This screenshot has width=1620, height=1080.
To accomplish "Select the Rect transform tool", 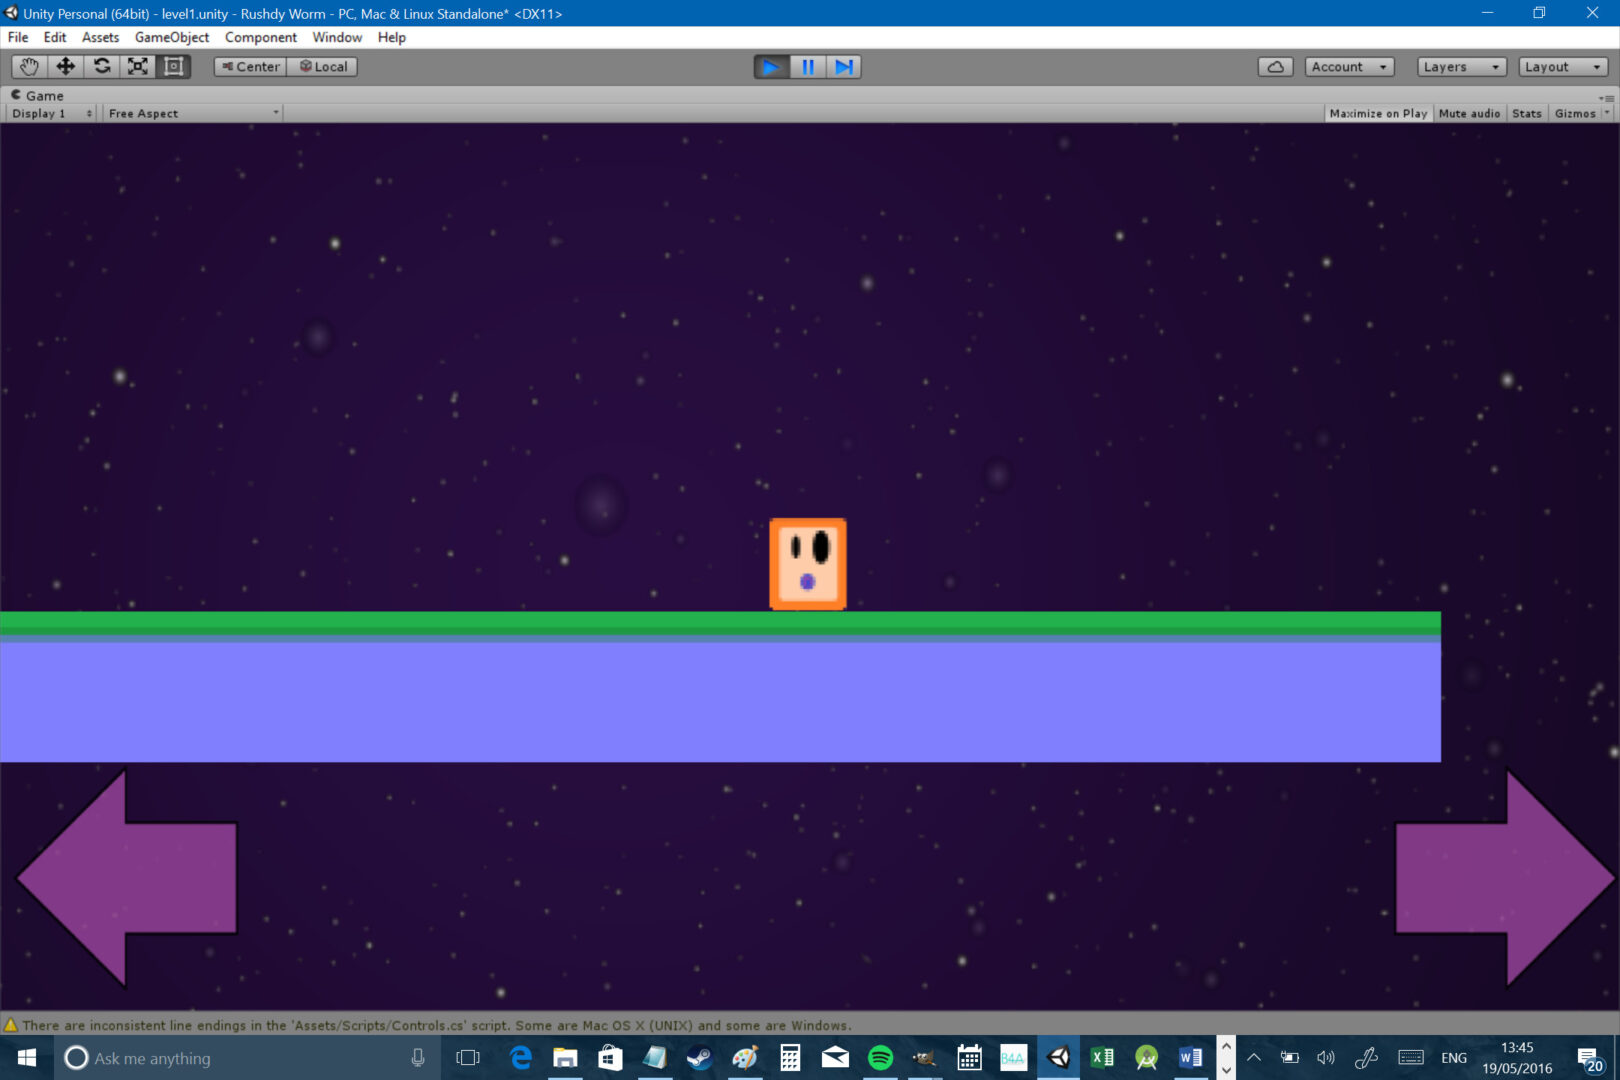I will (174, 66).
